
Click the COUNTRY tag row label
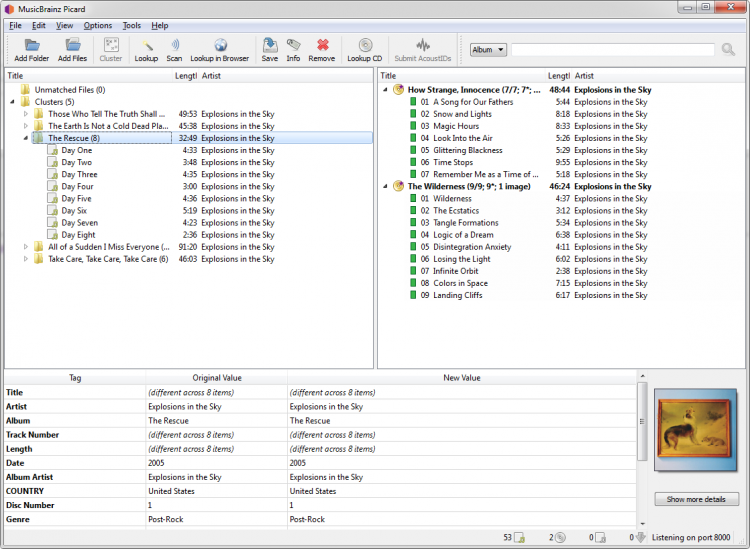click(25, 491)
